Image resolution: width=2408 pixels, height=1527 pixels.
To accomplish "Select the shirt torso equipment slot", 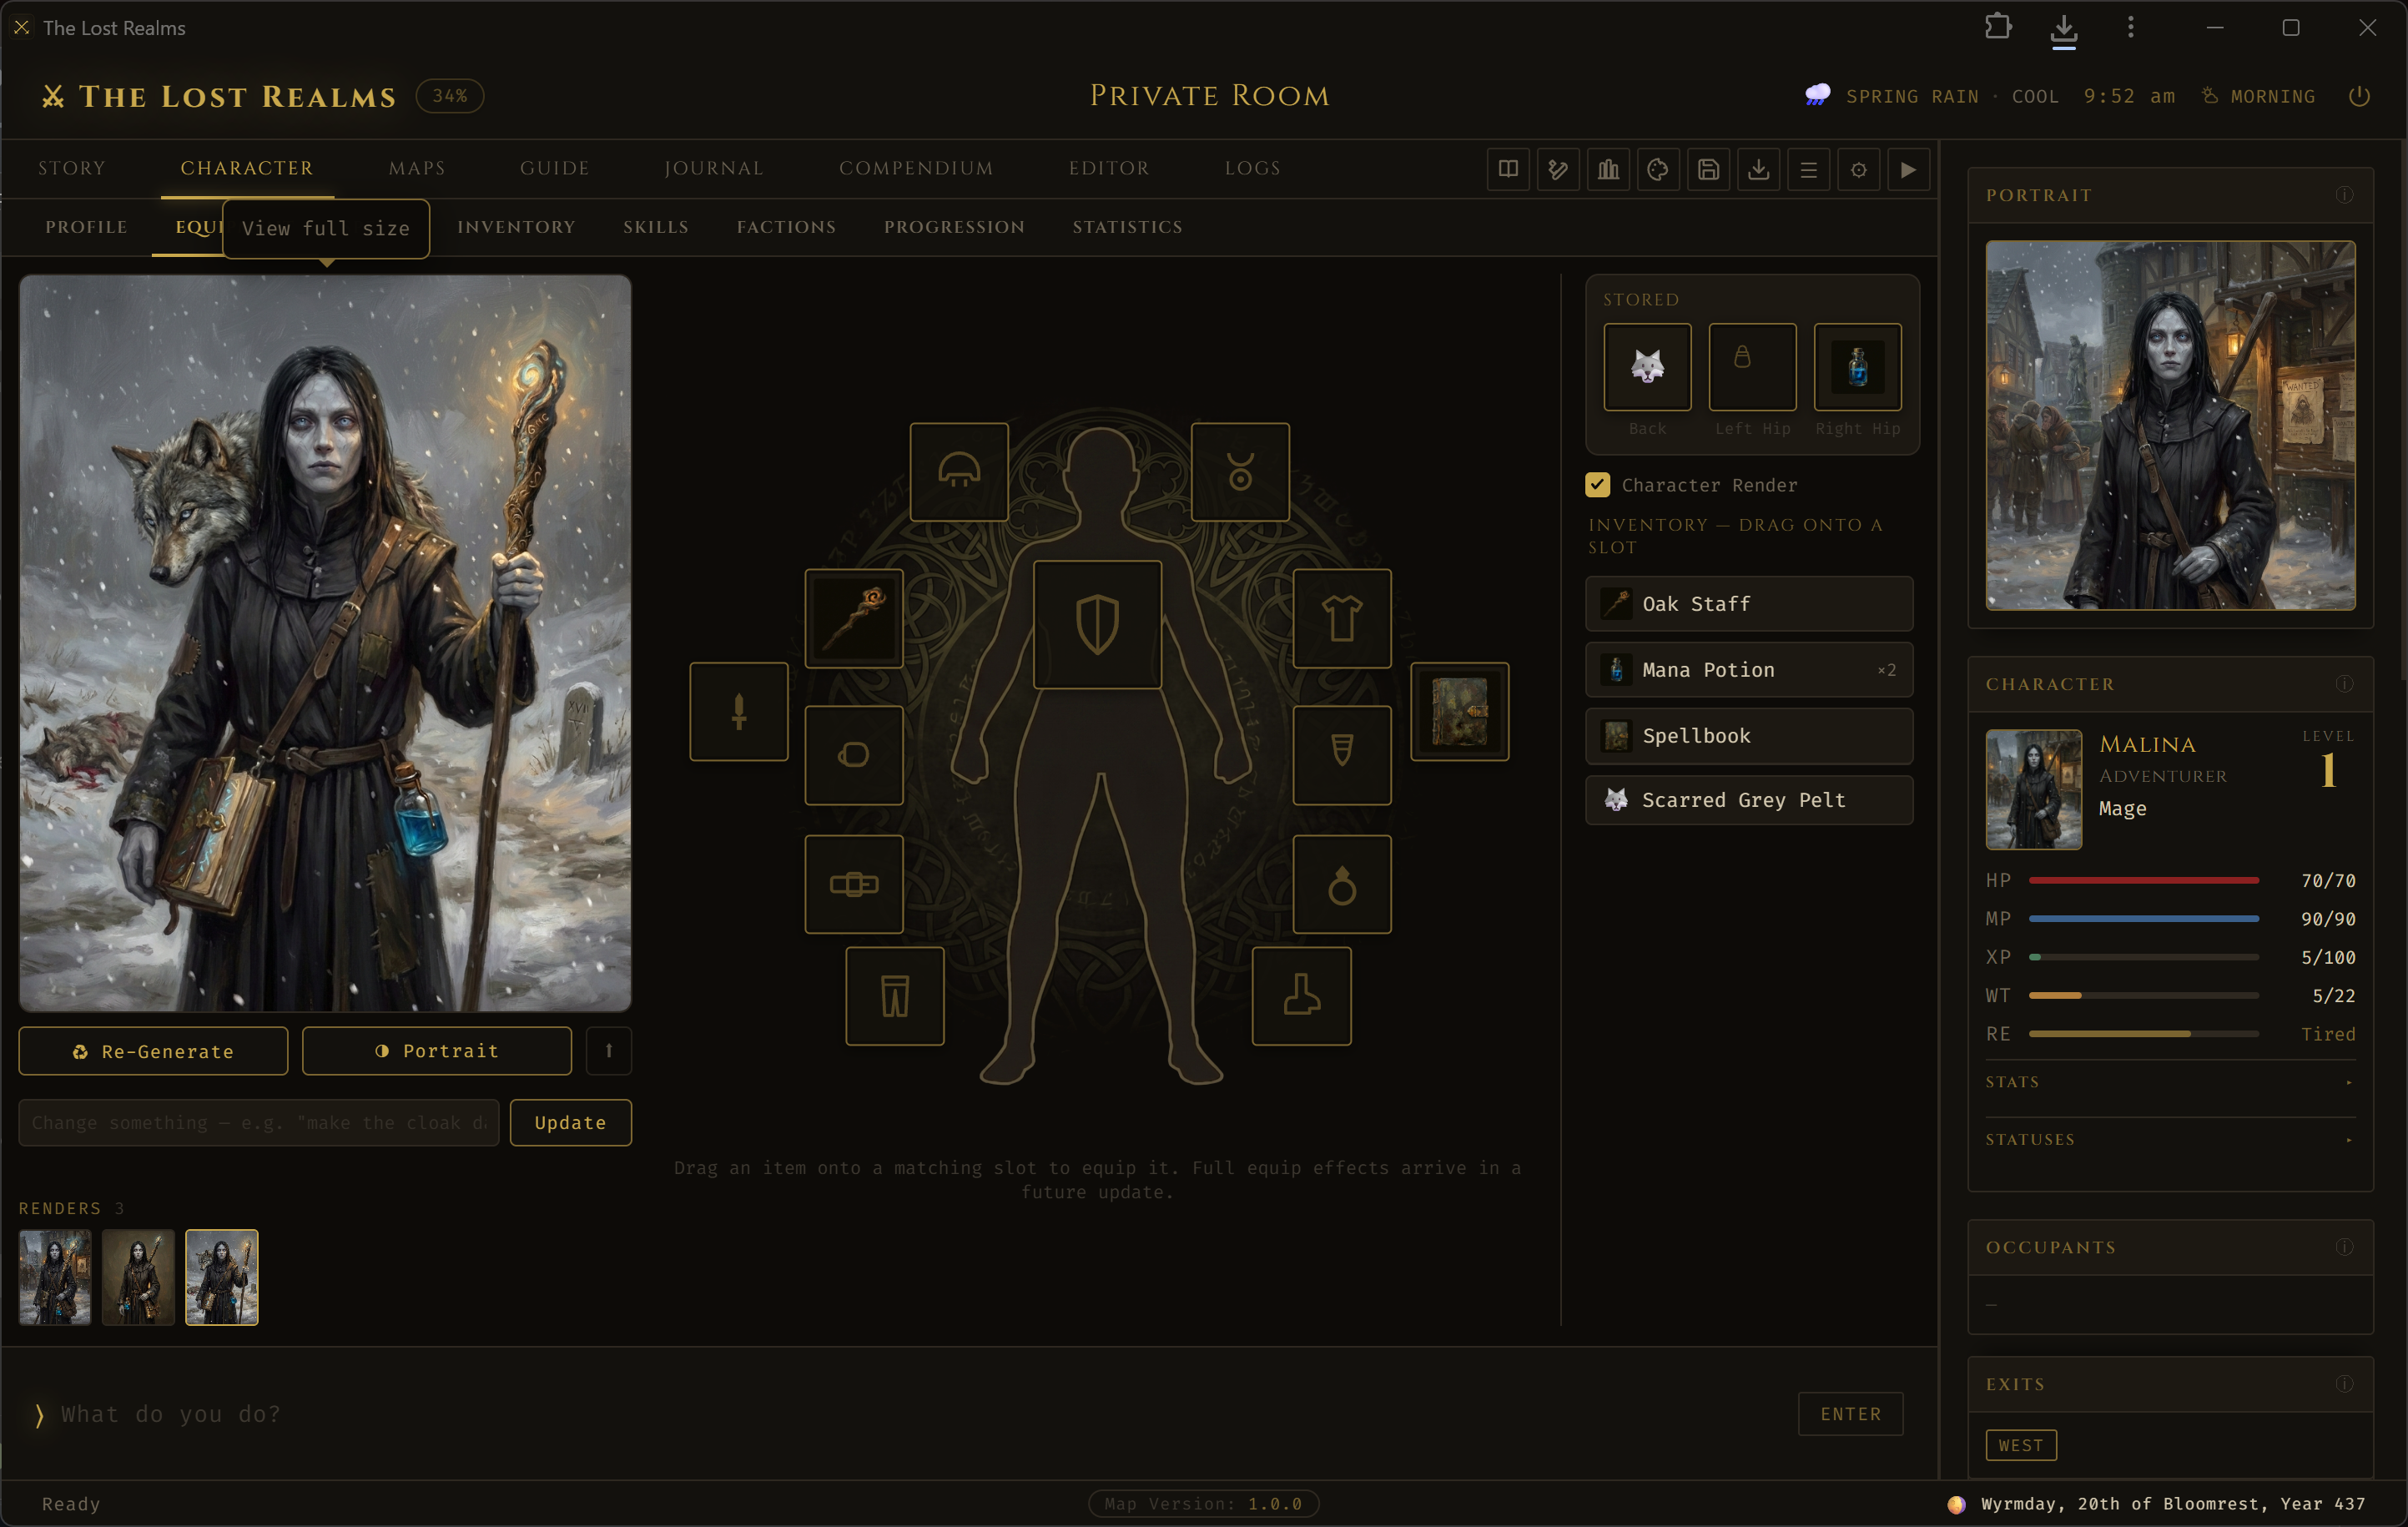I will tap(1342, 618).
